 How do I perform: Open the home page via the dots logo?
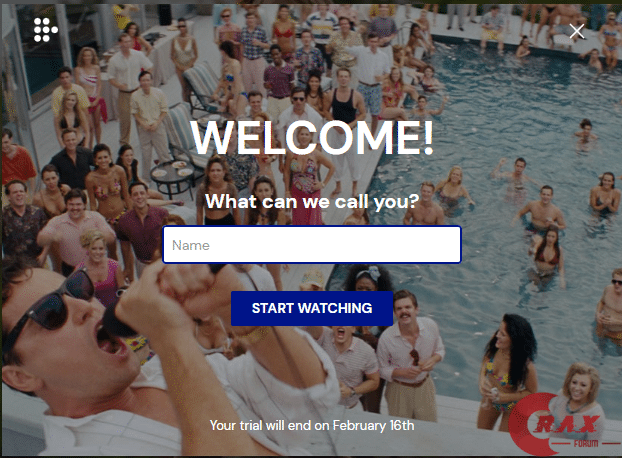point(46,30)
